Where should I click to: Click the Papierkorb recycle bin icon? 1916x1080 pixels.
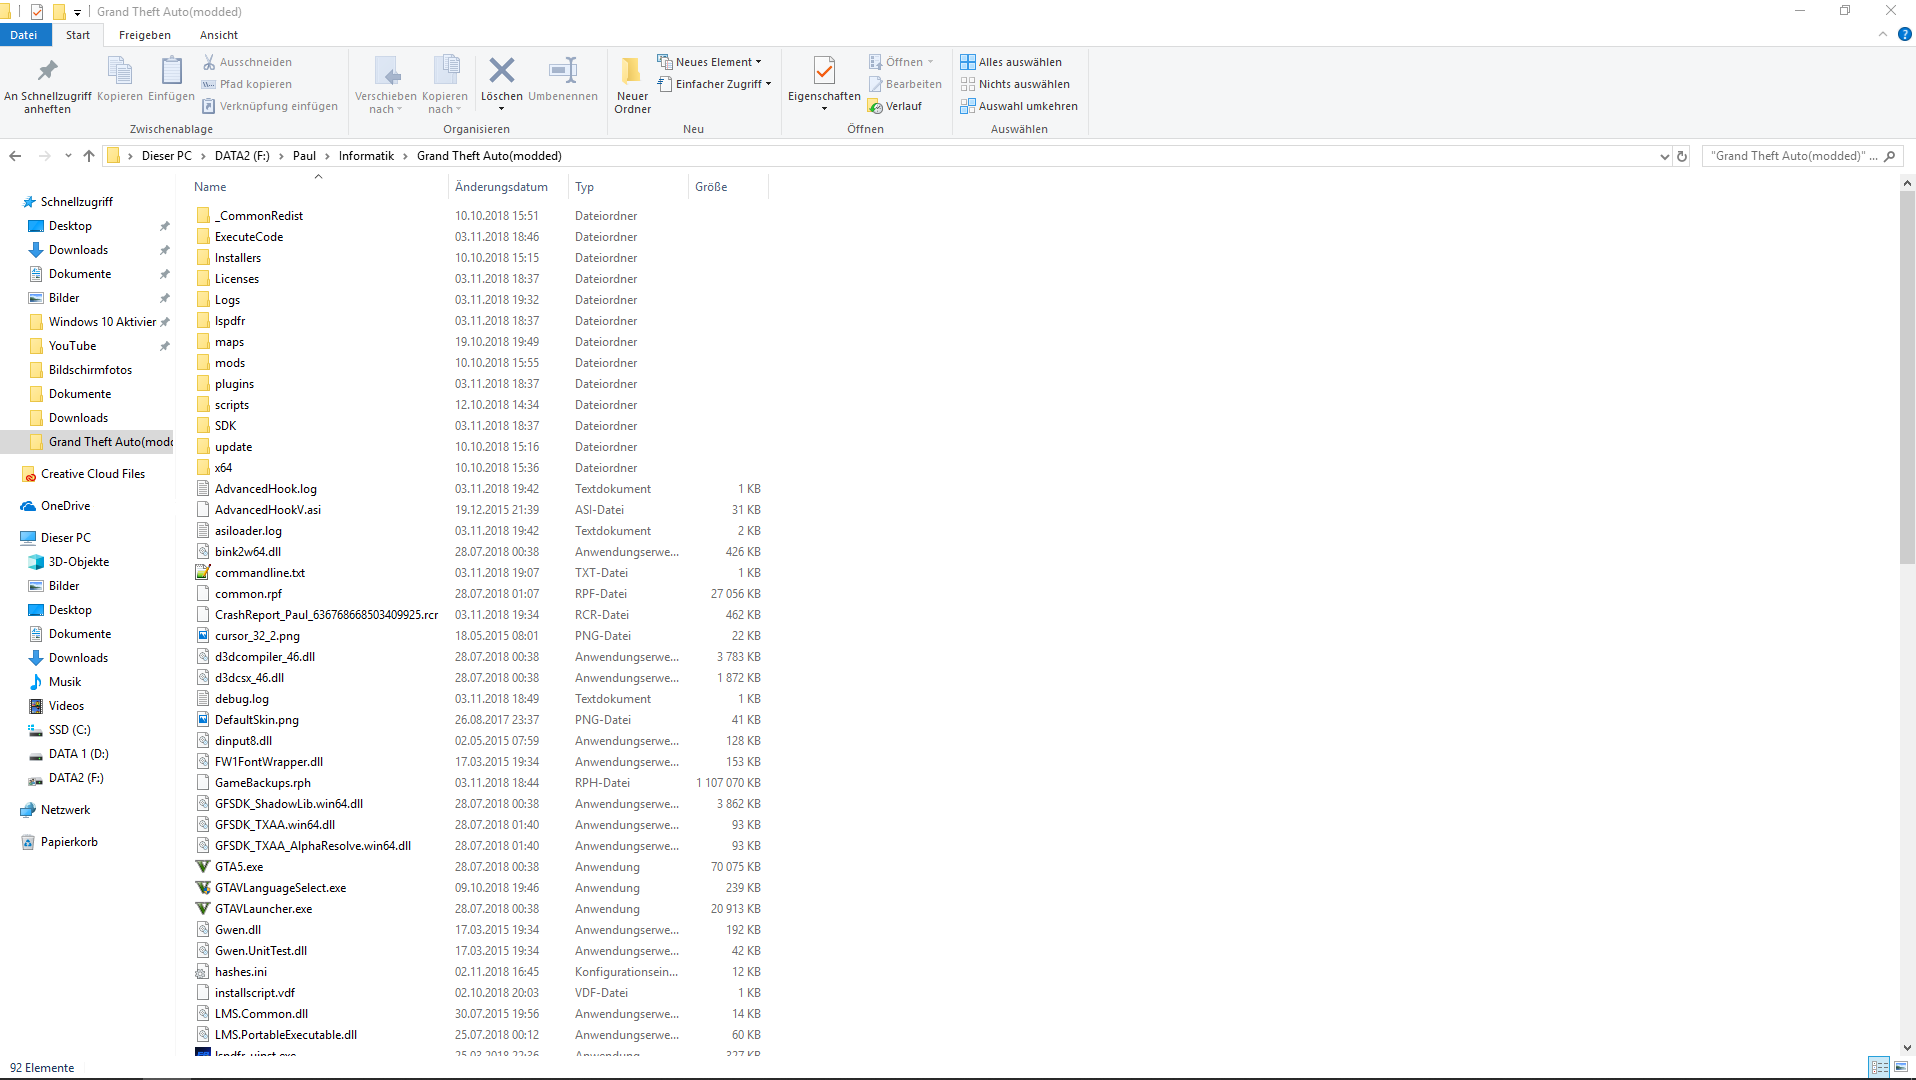[x=29, y=842]
